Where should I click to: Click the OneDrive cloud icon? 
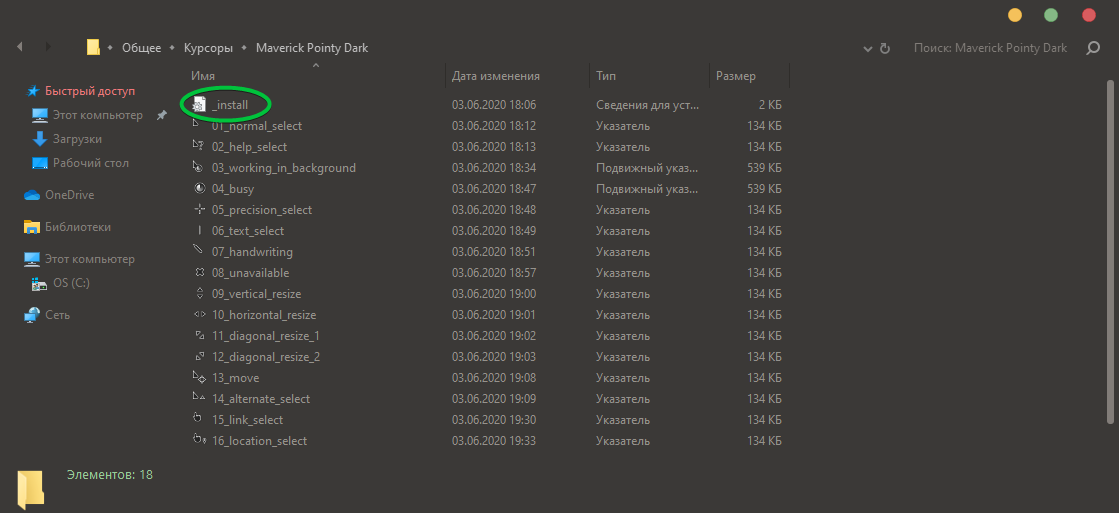[x=32, y=195]
